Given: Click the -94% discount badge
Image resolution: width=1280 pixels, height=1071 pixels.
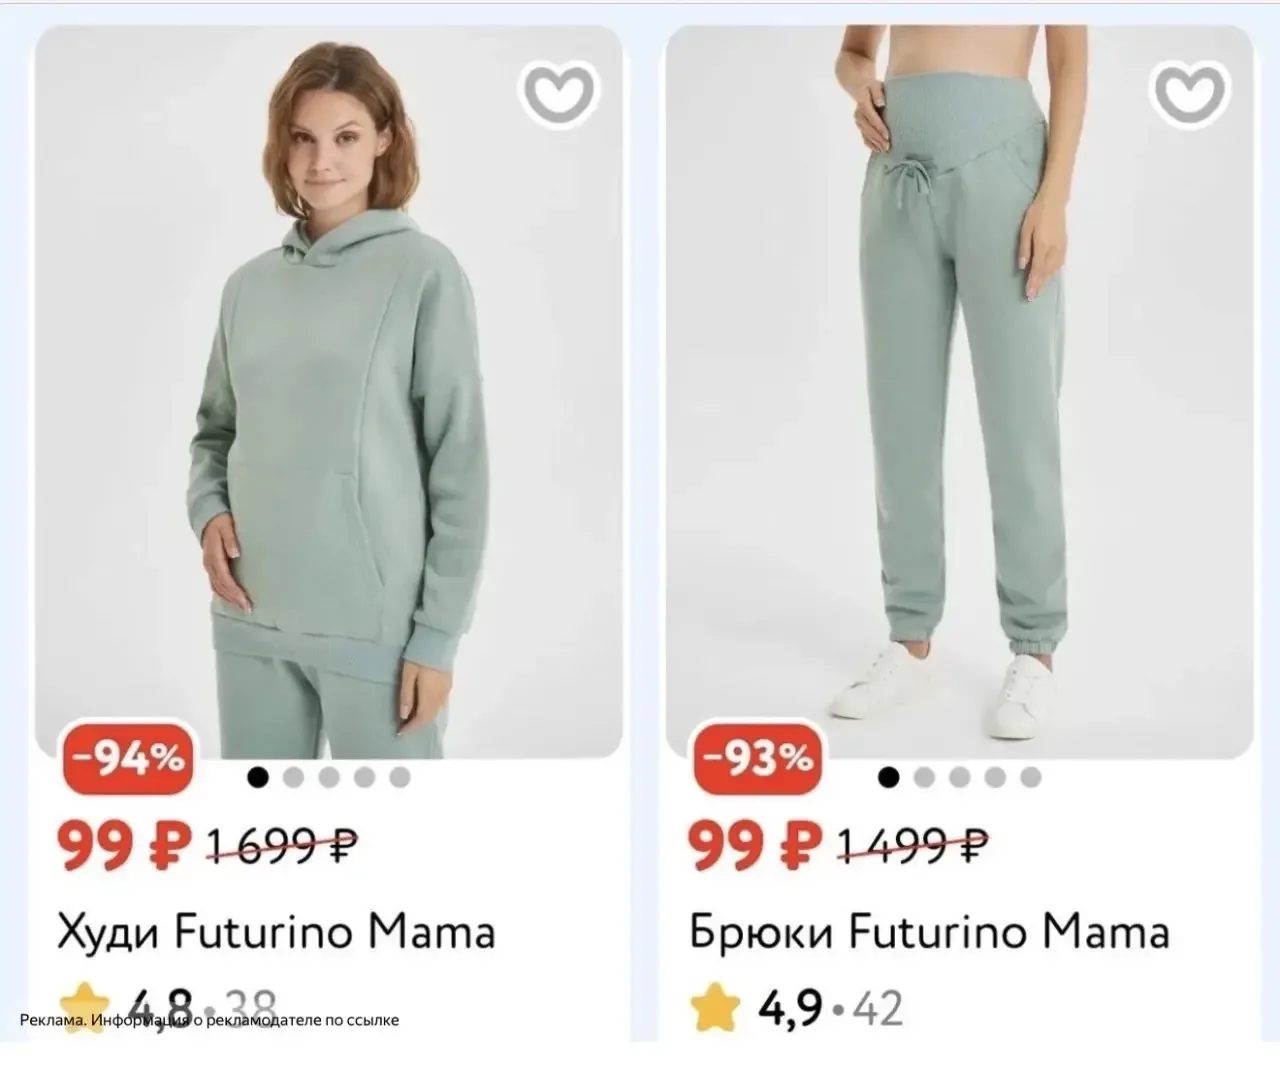Looking at the screenshot, I should pyautogui.click(x=130, y=758).
